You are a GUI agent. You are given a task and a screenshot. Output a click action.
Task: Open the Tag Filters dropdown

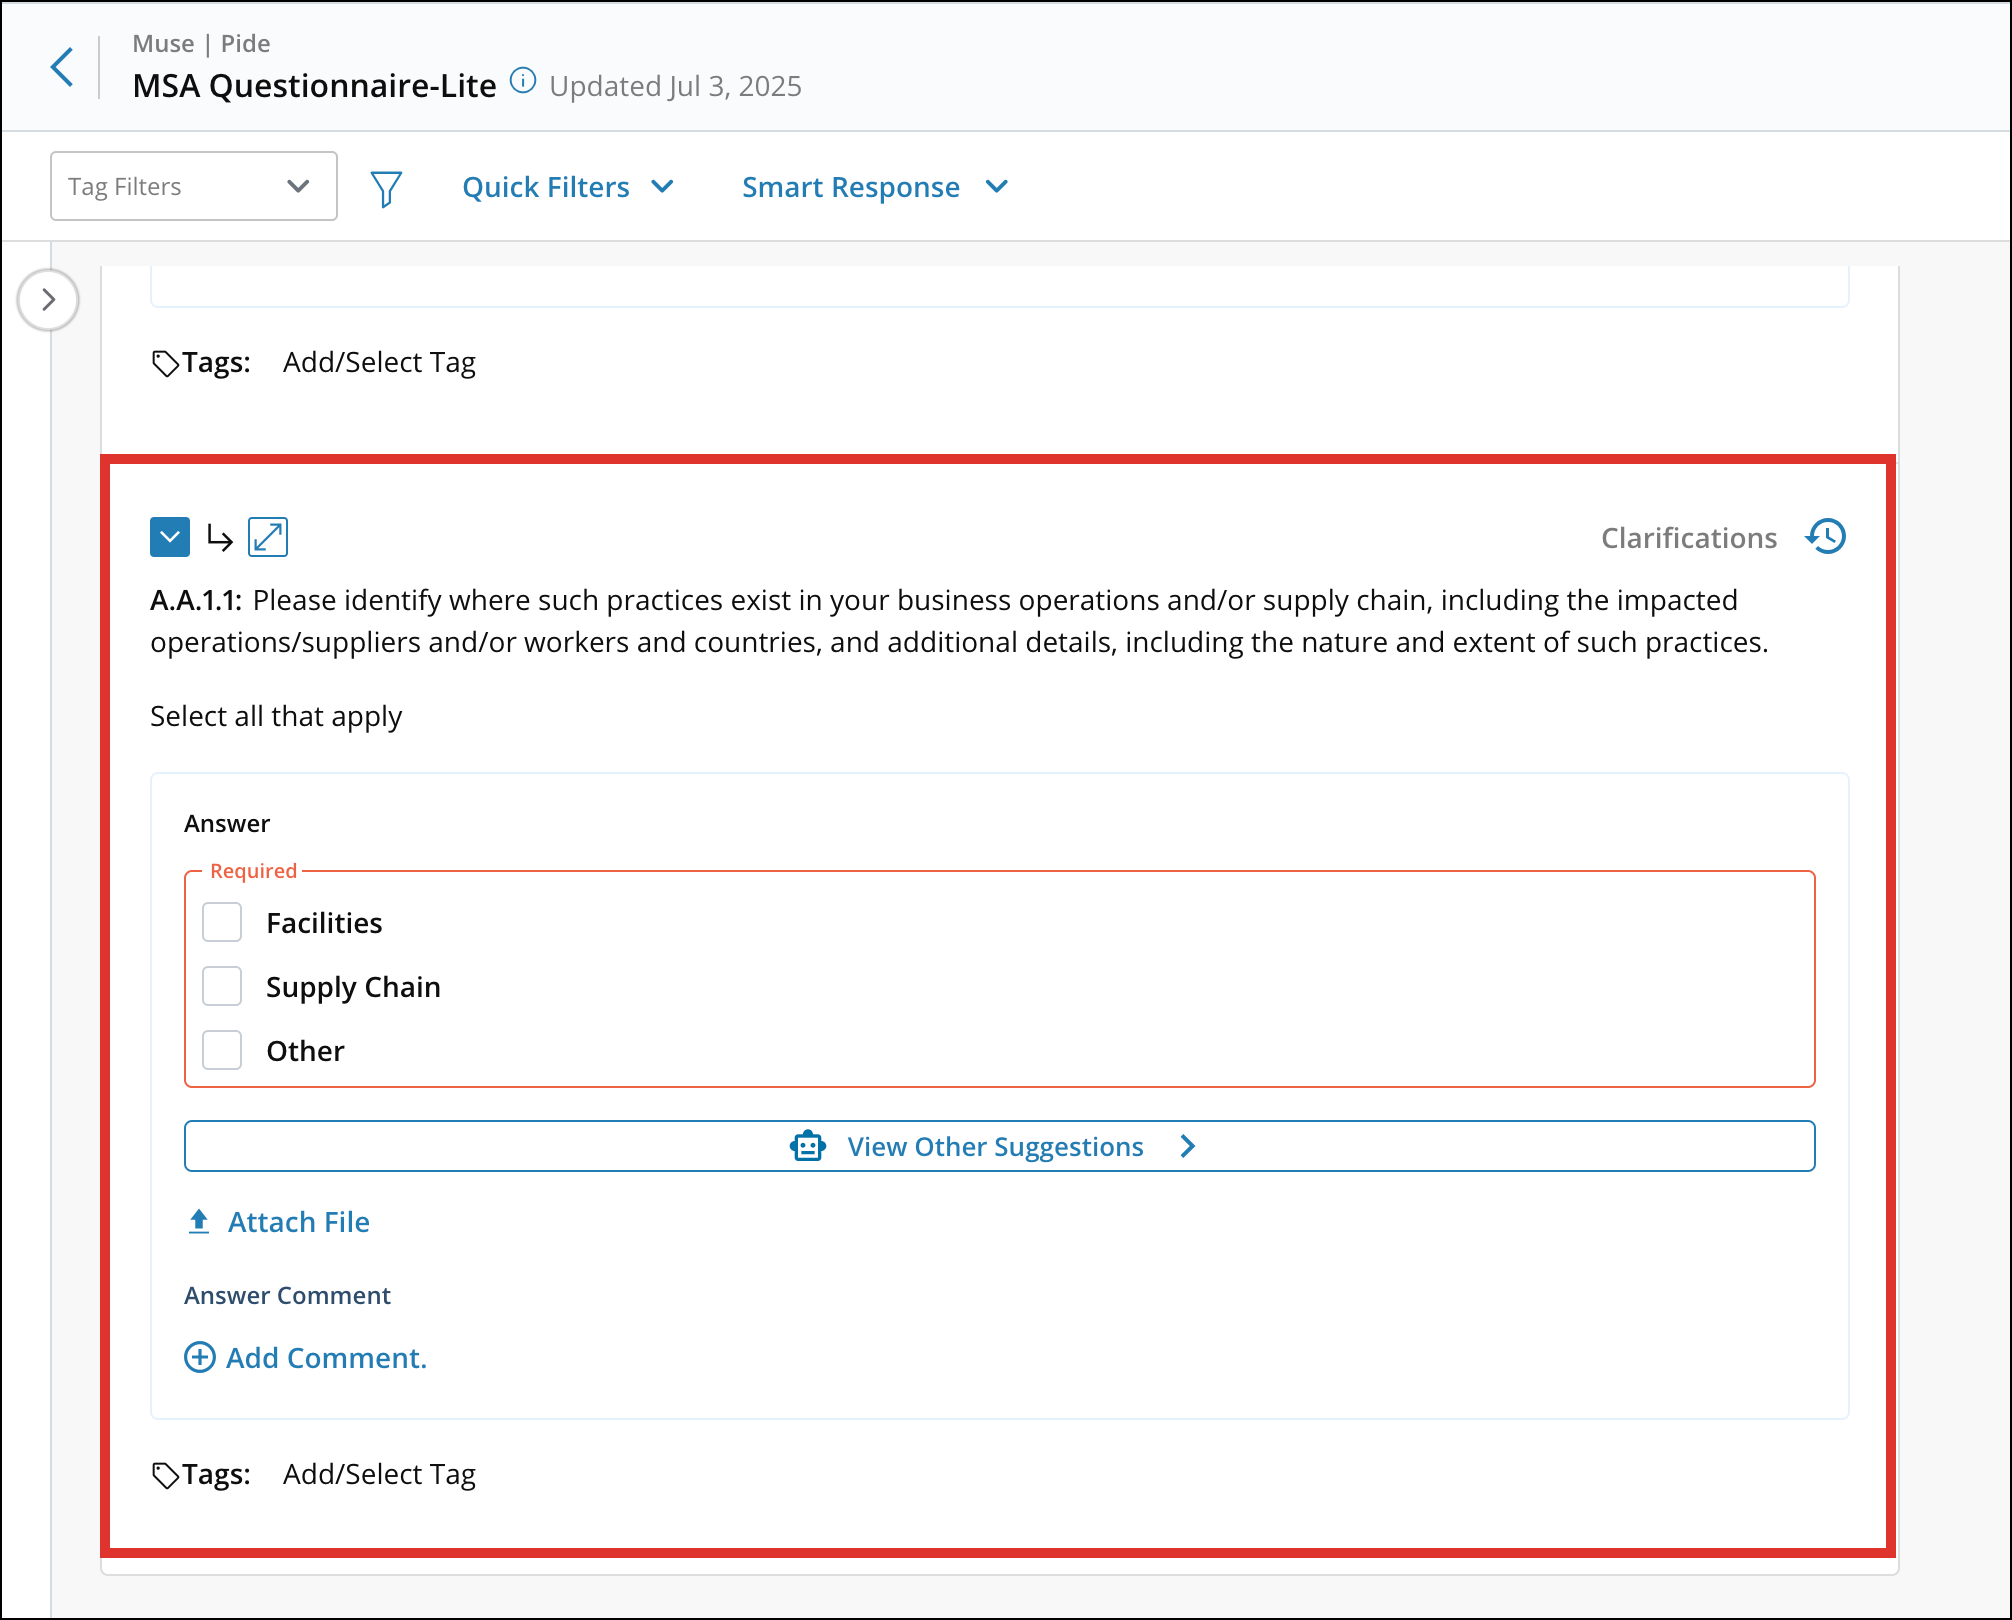tap(193, 186)
